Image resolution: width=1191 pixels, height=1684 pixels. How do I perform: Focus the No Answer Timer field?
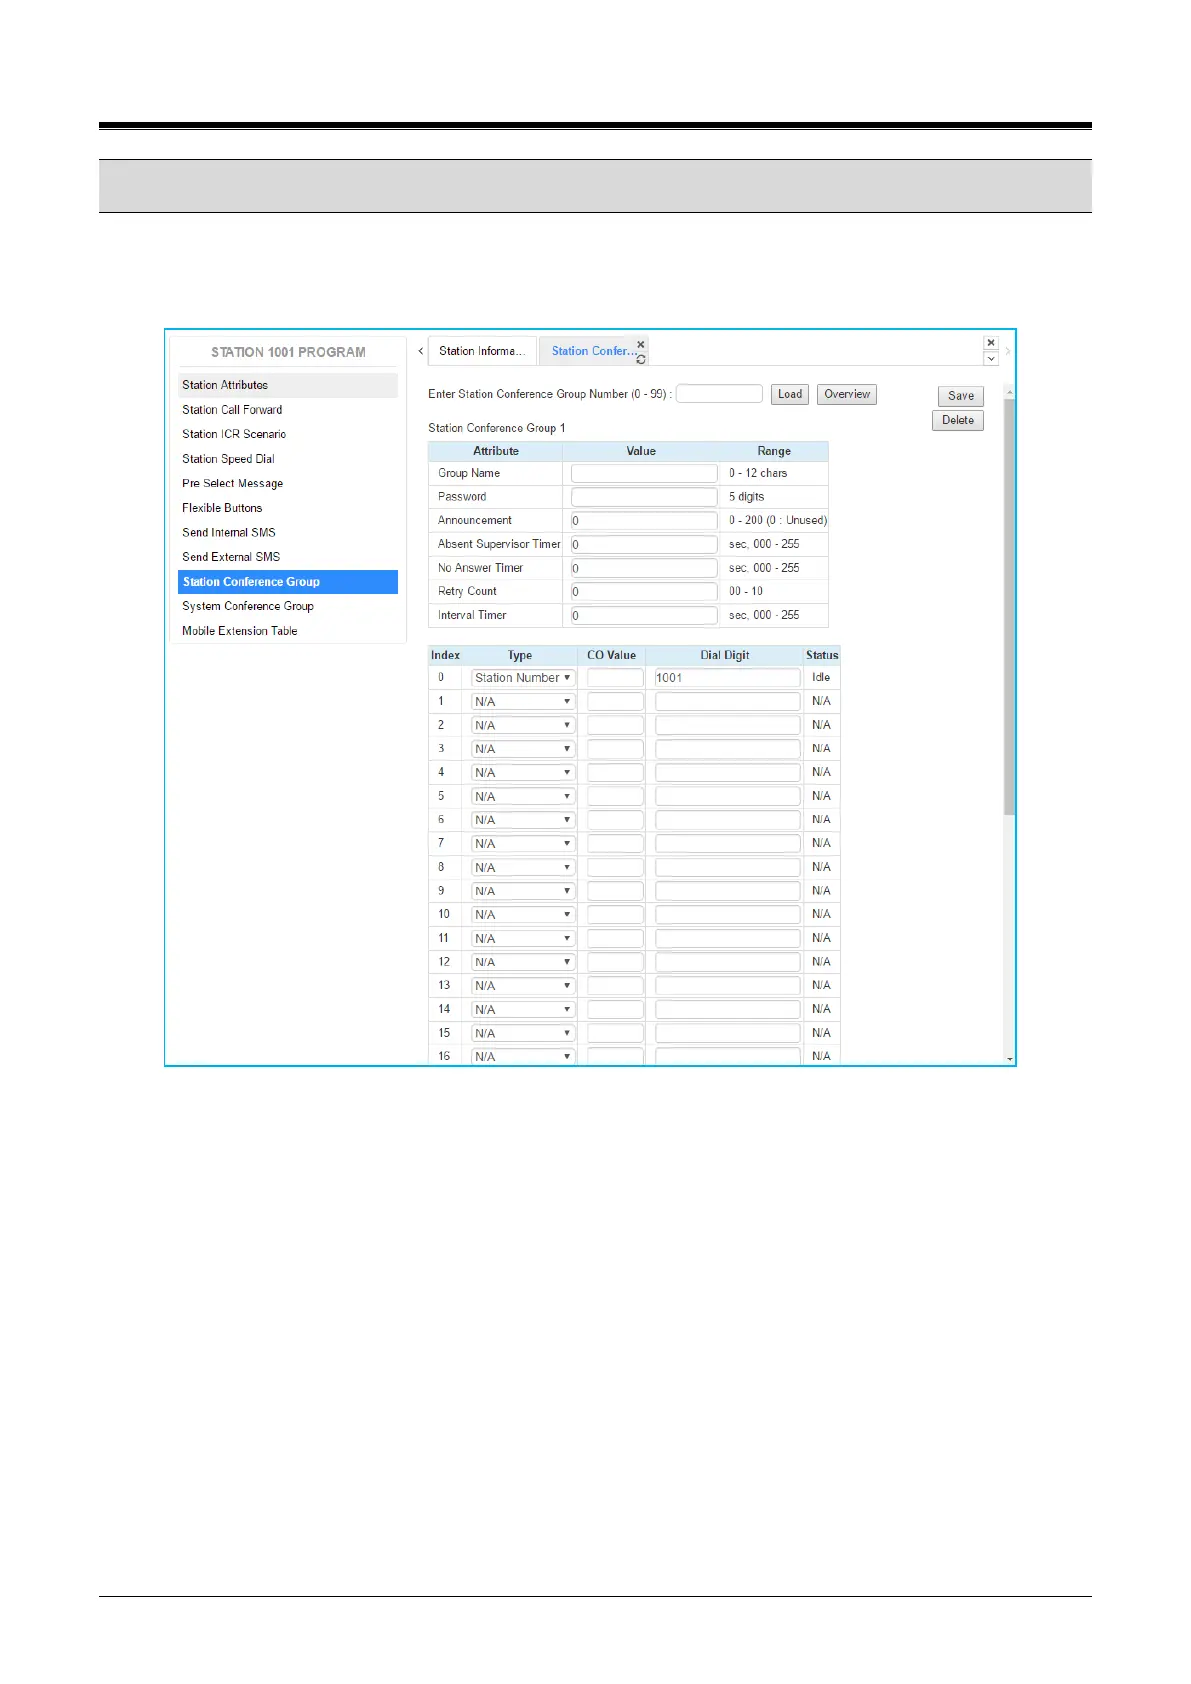click(644, 568)
